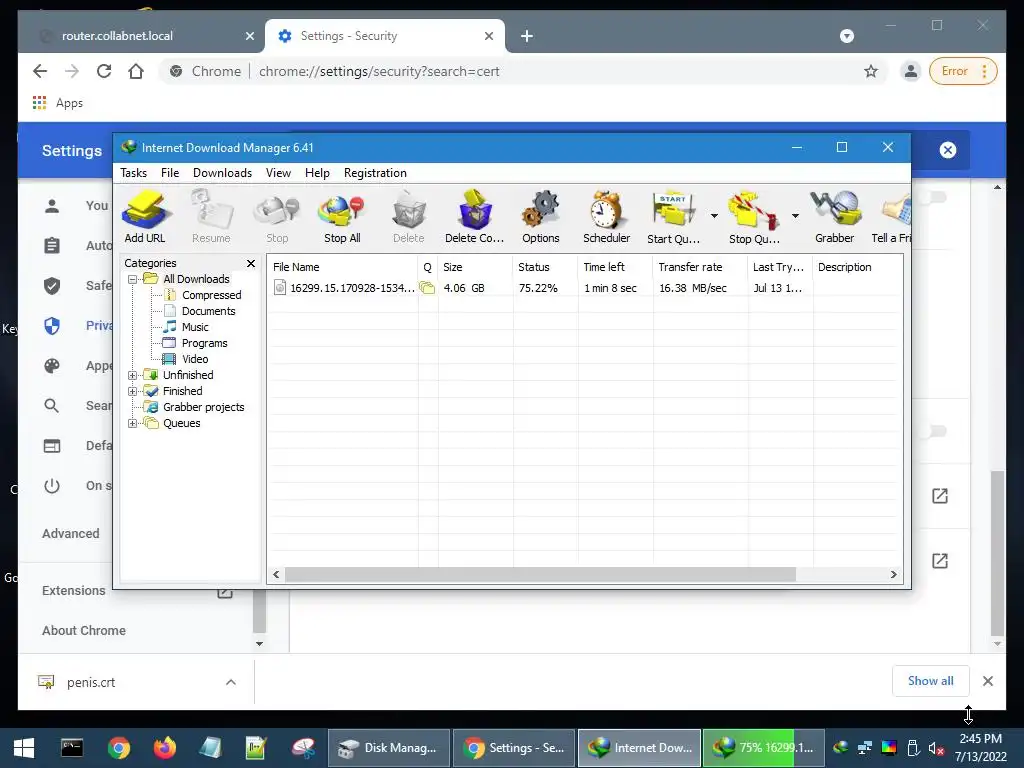This screenshot has width=1024, height=768.
Task: Close the Categories panel
Action: [251, 263]
